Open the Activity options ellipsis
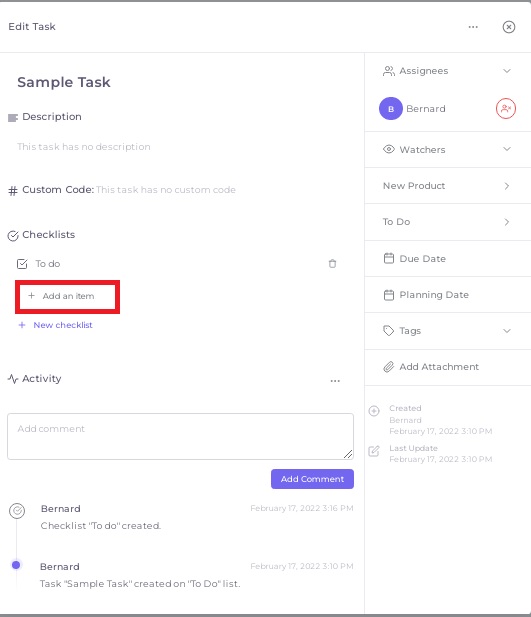Image resolution: width=531 pixels, height=617 pixels. (335, 381)
